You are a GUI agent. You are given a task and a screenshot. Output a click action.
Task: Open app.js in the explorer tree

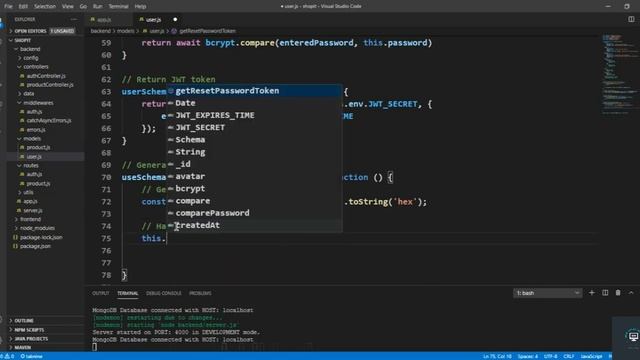30,201
